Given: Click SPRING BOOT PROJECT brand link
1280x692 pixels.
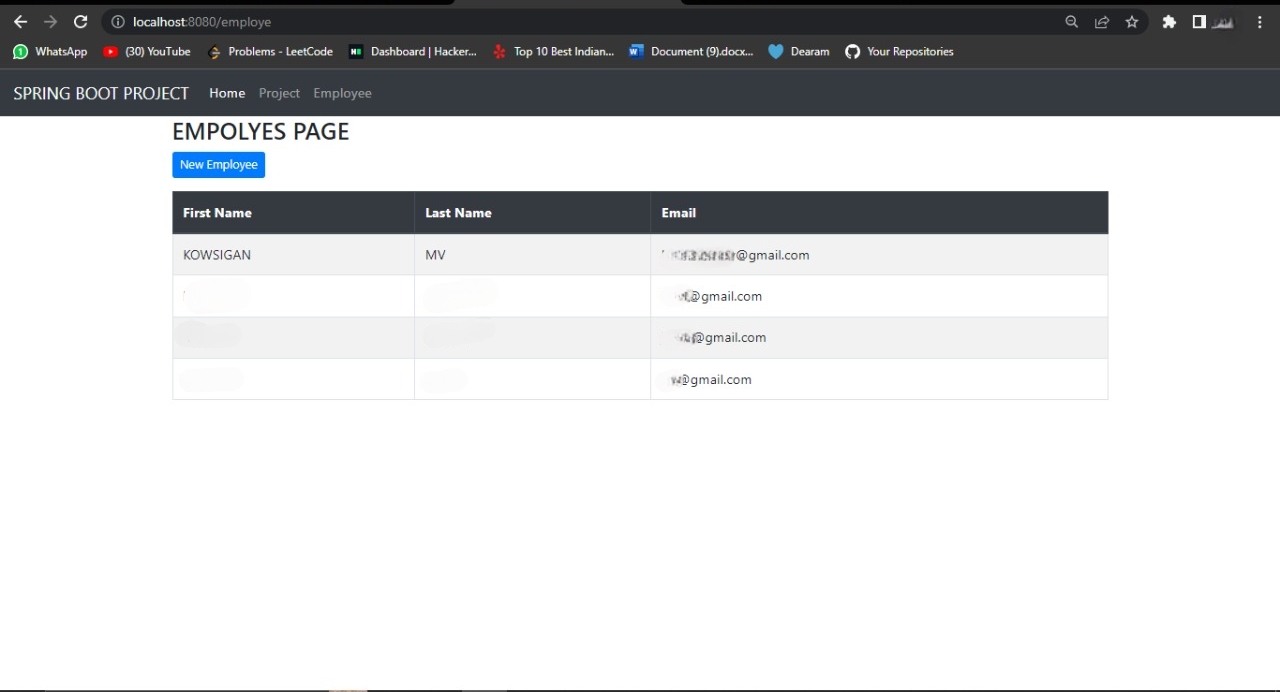Looking at the screenshot, I should [x=100, y=93].
